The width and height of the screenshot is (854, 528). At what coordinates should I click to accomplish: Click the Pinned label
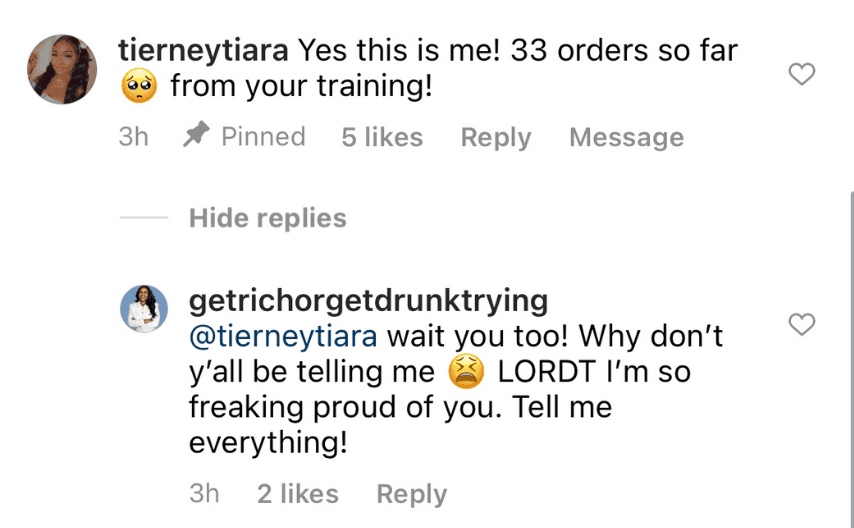click(263, 137)
